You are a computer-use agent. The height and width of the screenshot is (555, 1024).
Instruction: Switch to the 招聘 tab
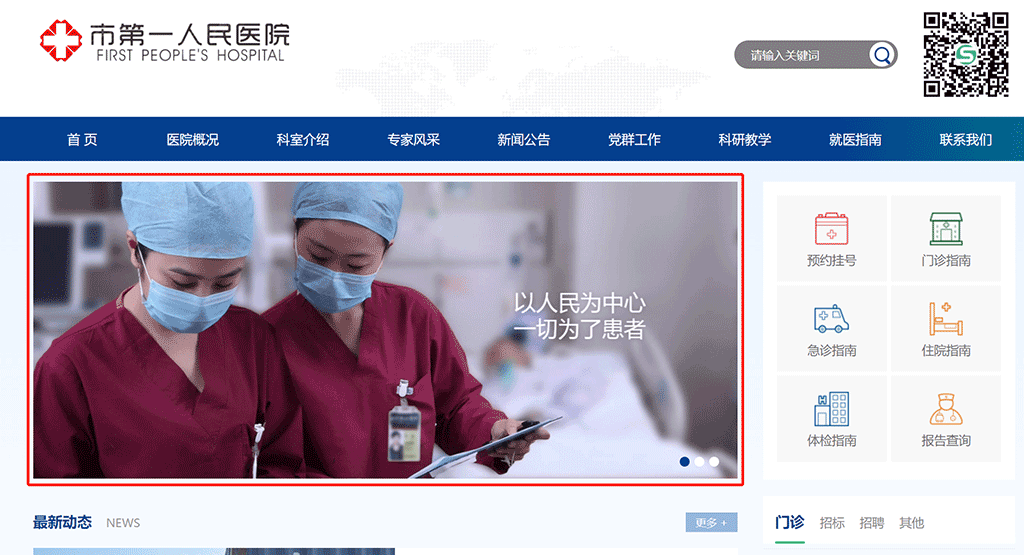pyautogui.click(x=872, y=523)
